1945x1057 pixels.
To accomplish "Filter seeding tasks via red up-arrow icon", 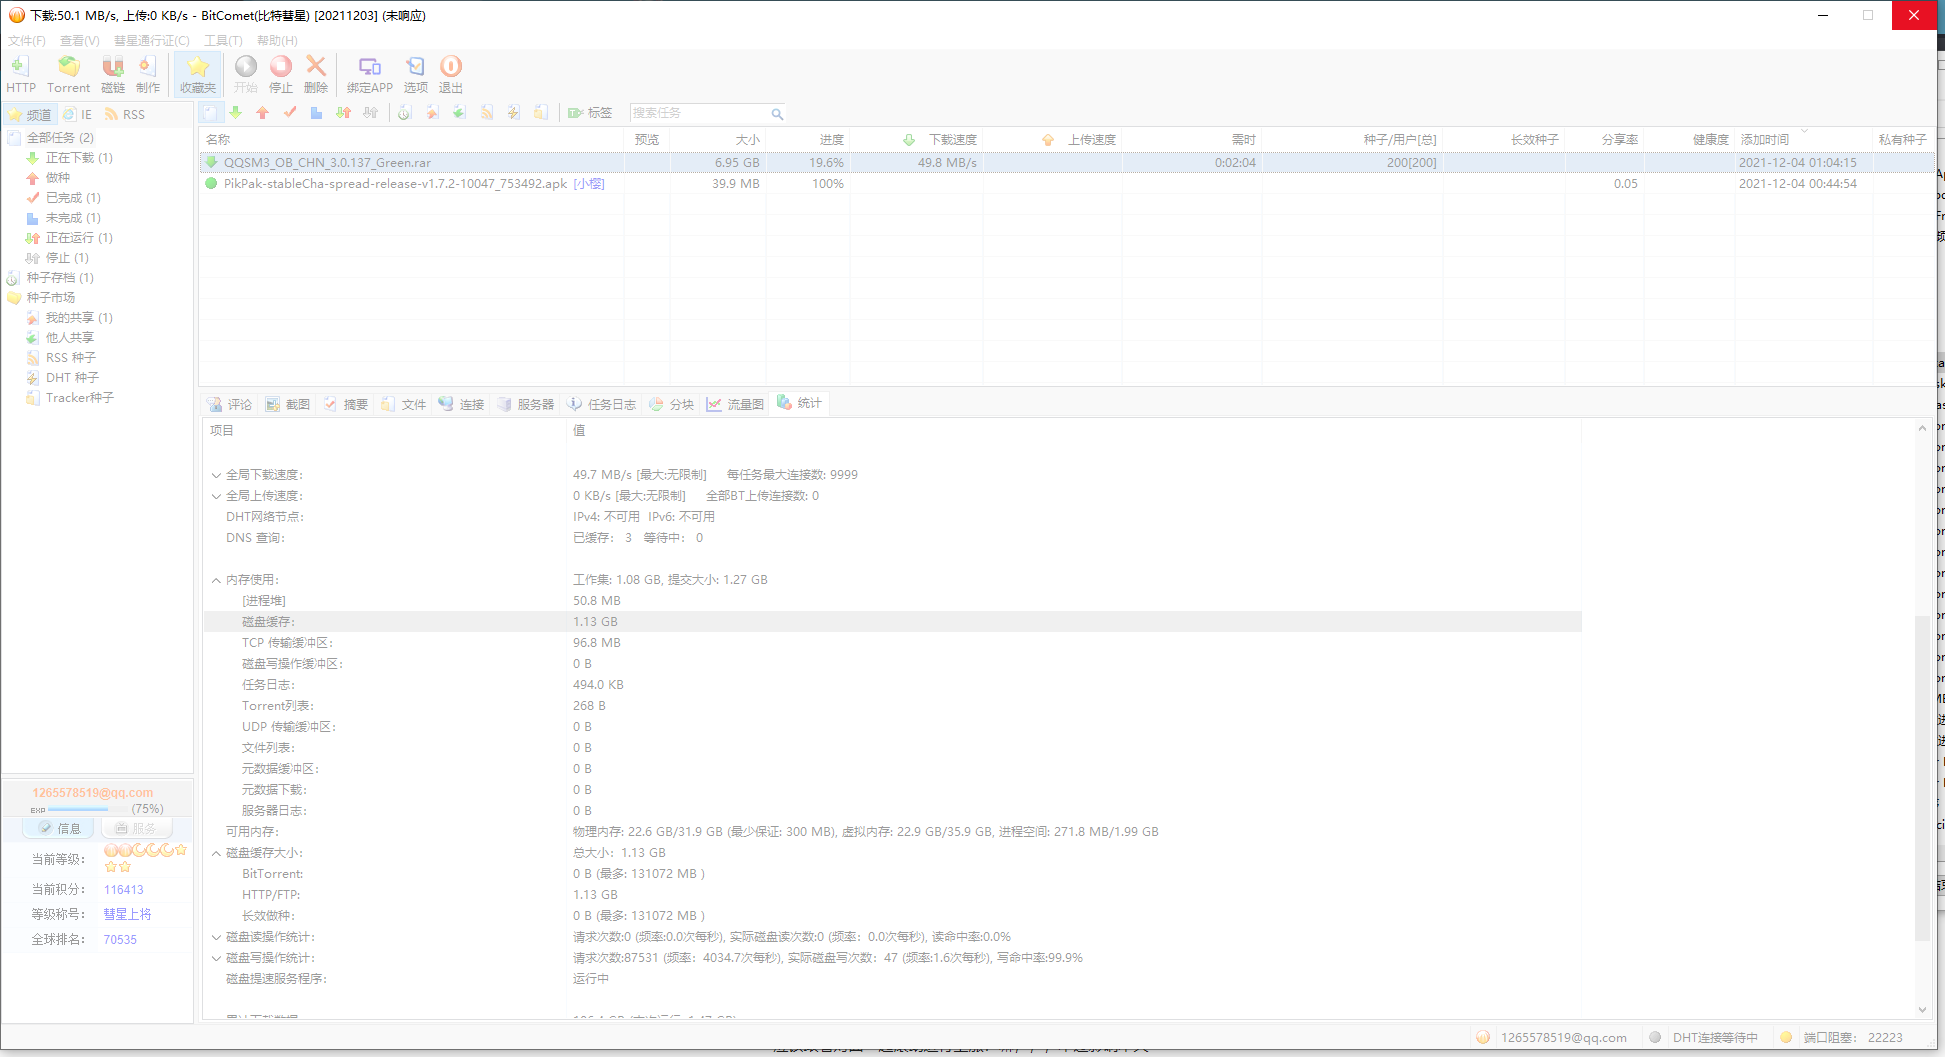I will point(263,113).
